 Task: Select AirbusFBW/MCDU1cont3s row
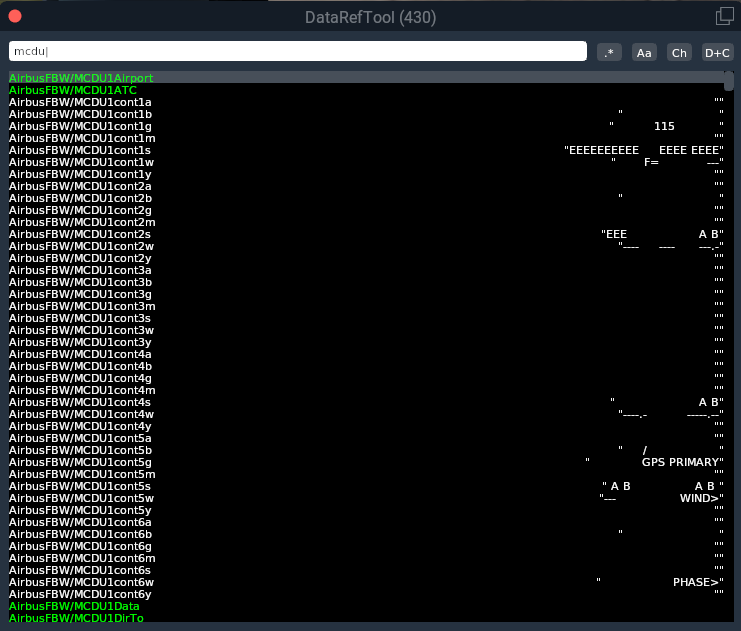tap(366, 318)
